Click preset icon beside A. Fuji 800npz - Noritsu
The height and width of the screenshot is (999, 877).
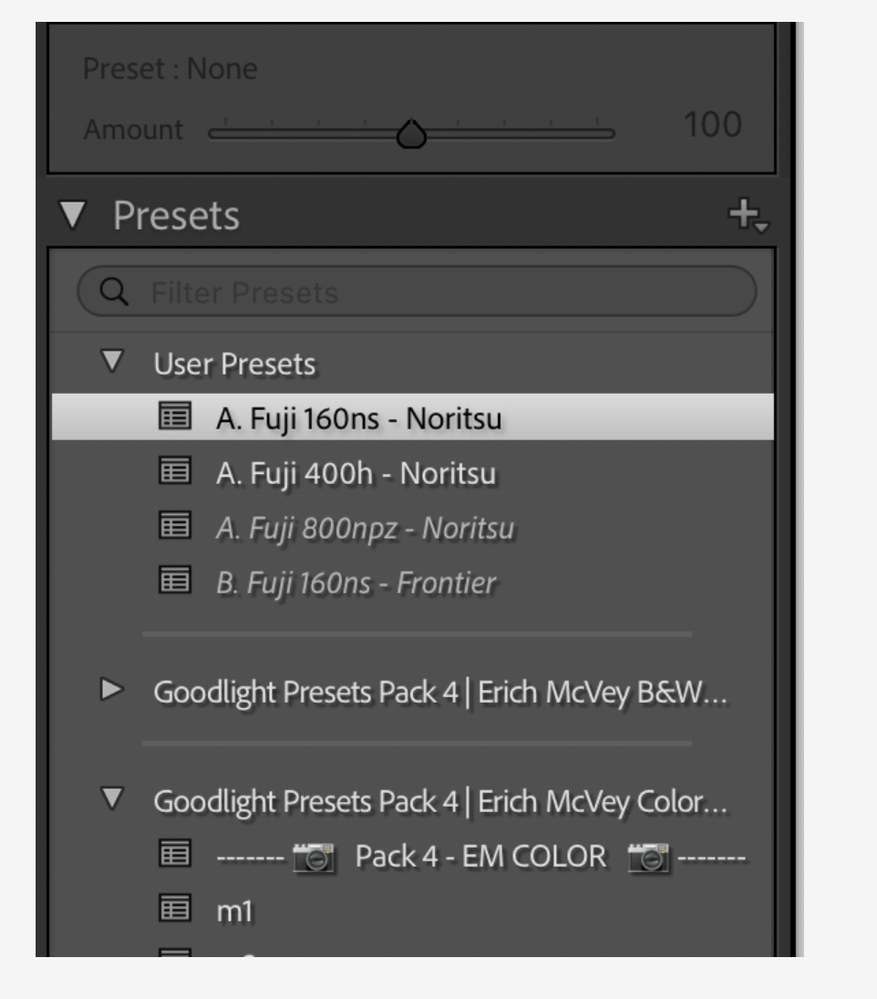(x=175, y=526)
